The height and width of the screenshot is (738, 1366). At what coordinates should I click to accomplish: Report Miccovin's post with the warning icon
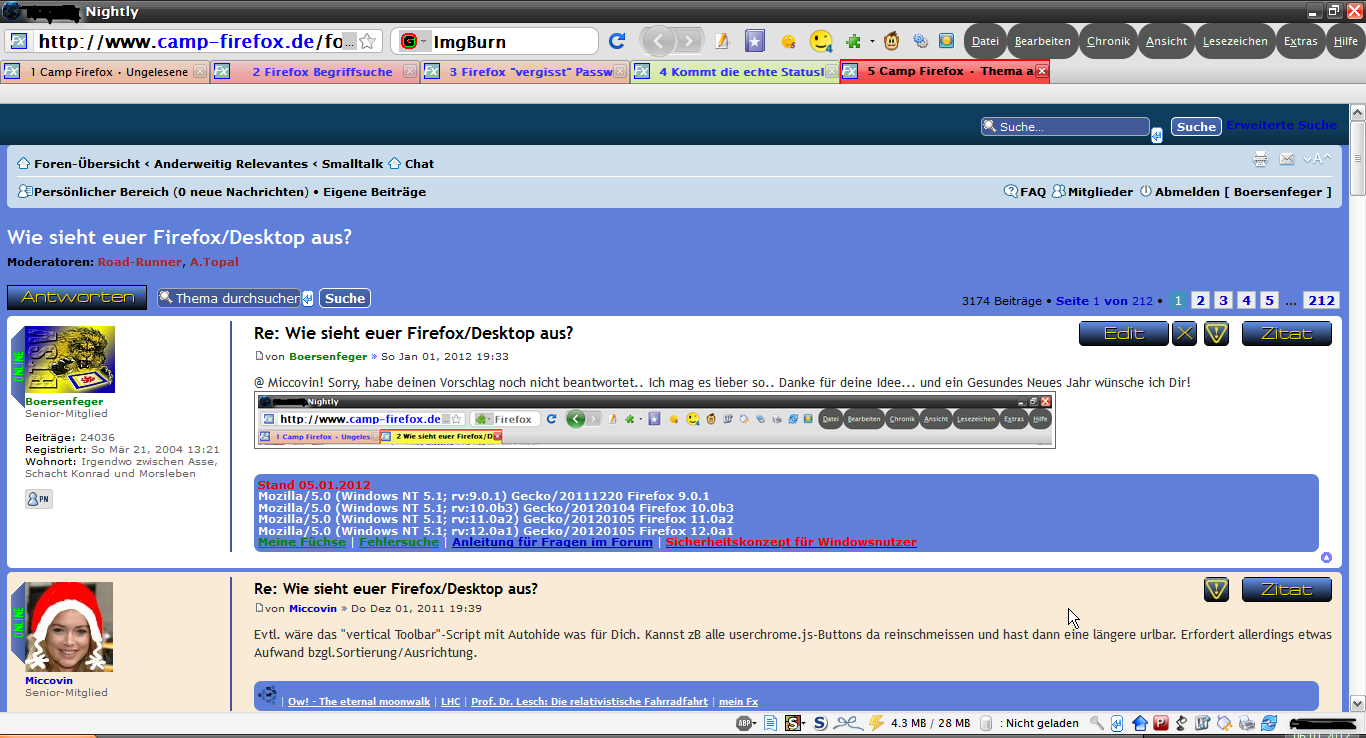pyautogui.click(x=1216, y=590)
